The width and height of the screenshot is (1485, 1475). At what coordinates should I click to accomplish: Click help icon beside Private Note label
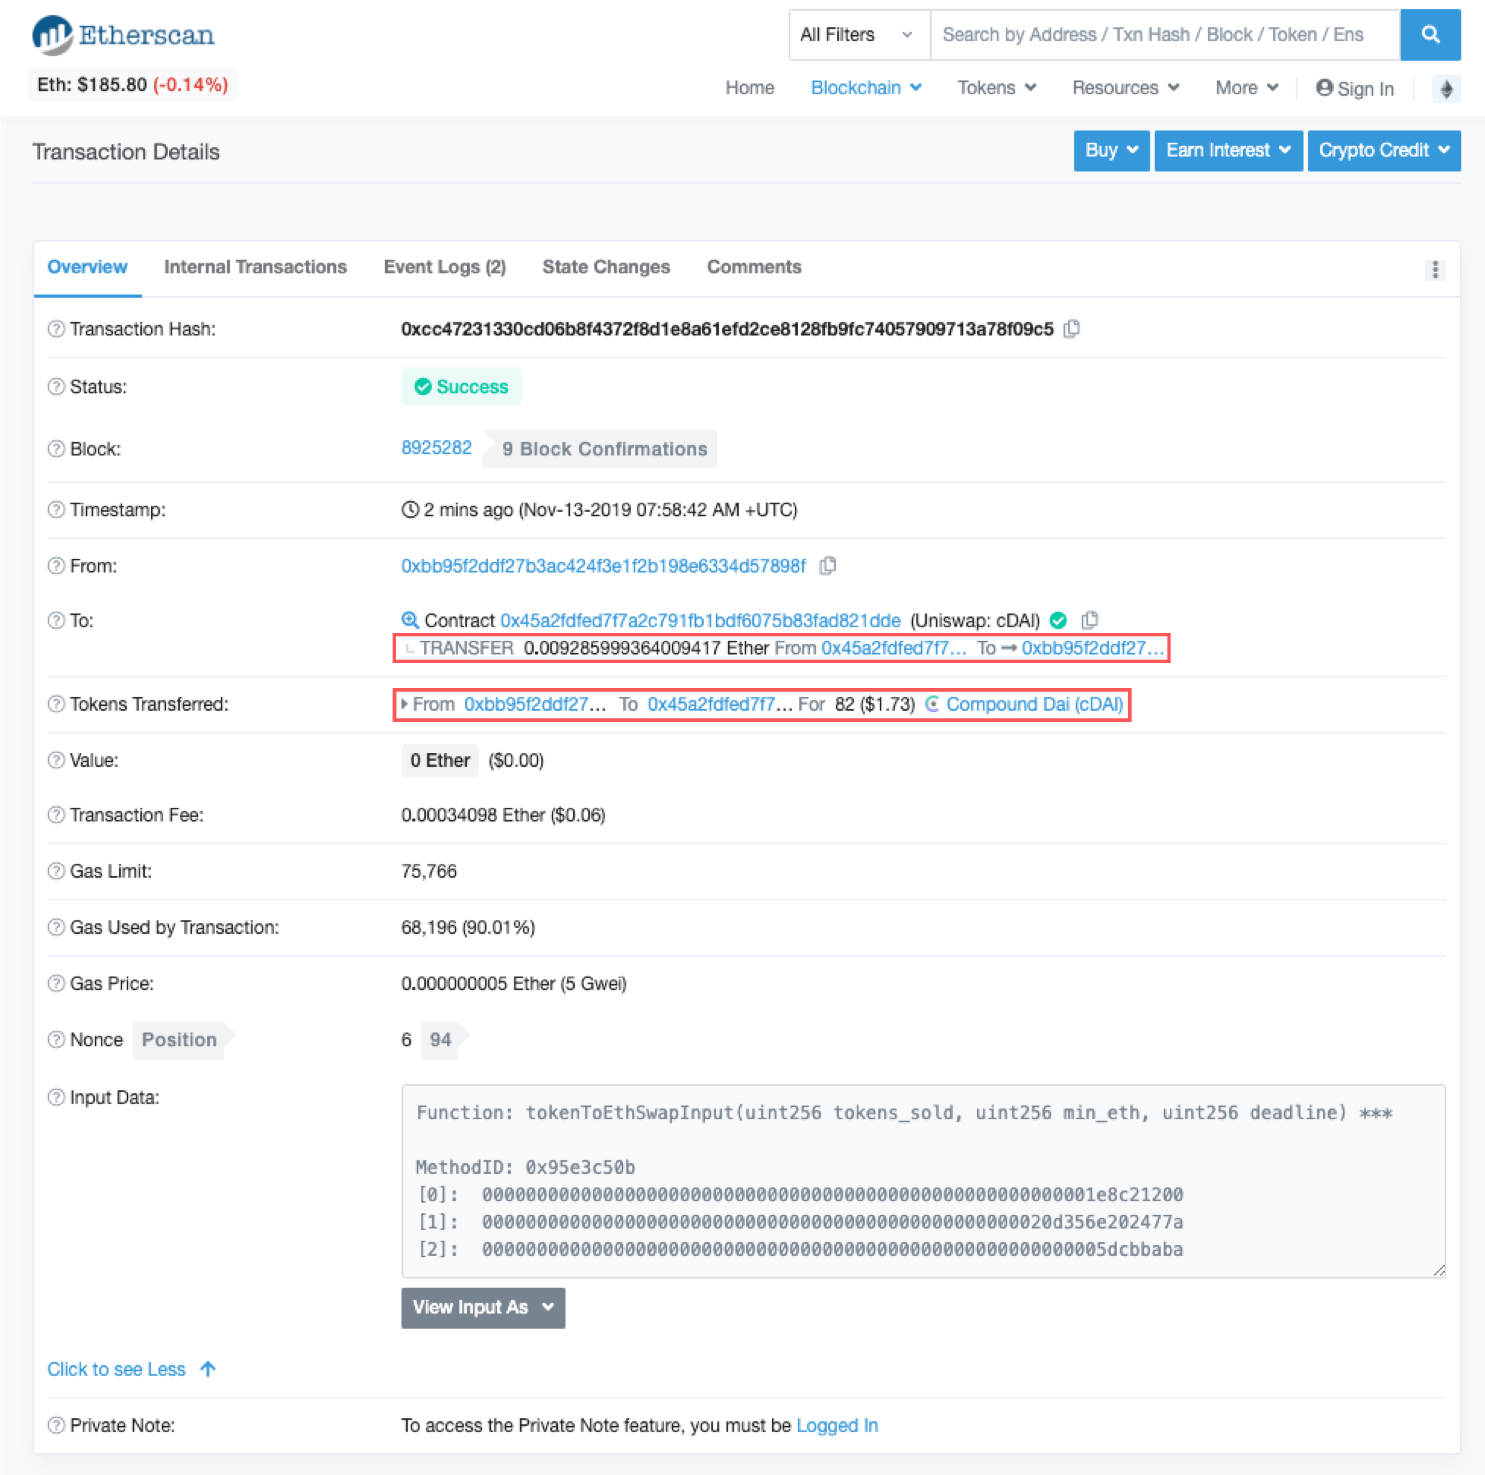pyautogui.click(x=56, y=1425)
